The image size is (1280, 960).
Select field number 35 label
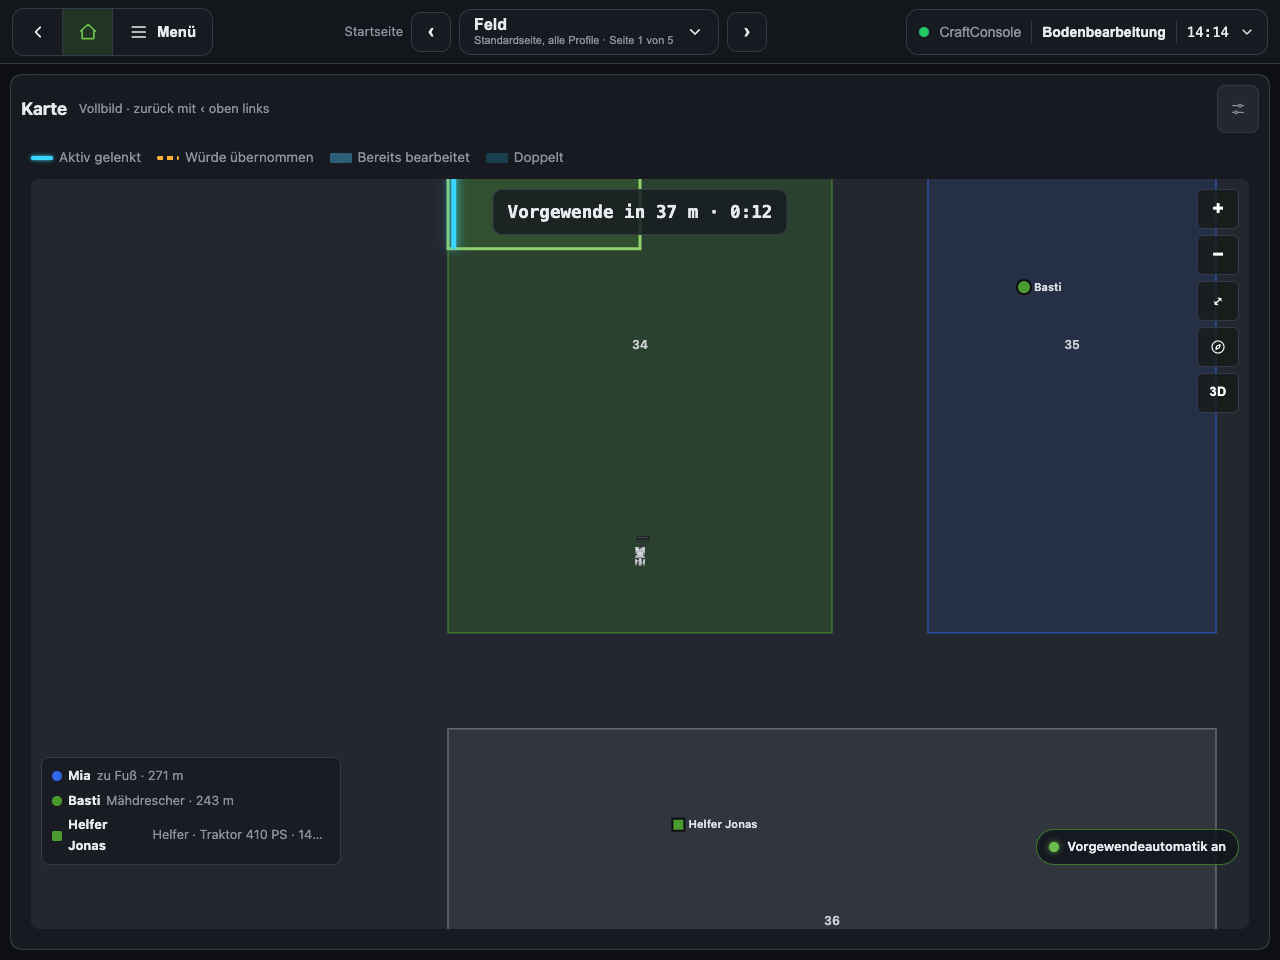coord(1072,345)
